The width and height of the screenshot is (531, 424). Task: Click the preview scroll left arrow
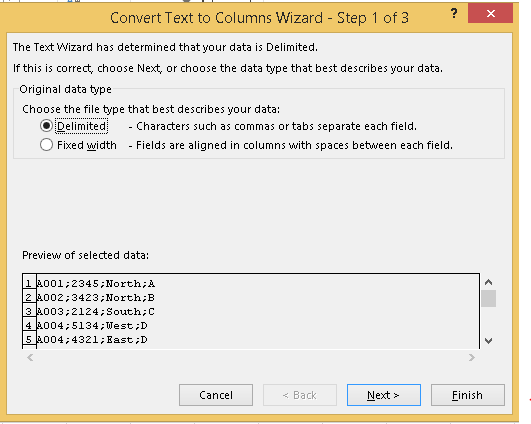point(30,357)
